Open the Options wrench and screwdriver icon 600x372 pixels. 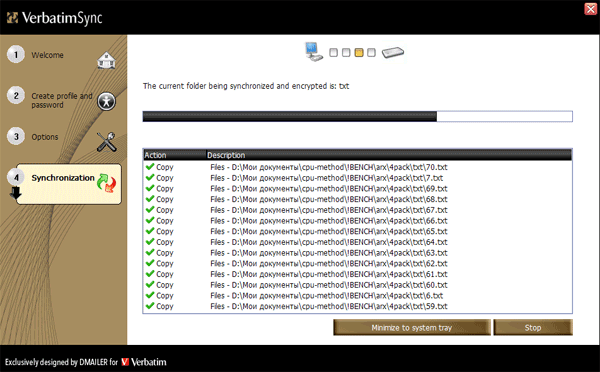pyautogui.click(x=106, y=142)
